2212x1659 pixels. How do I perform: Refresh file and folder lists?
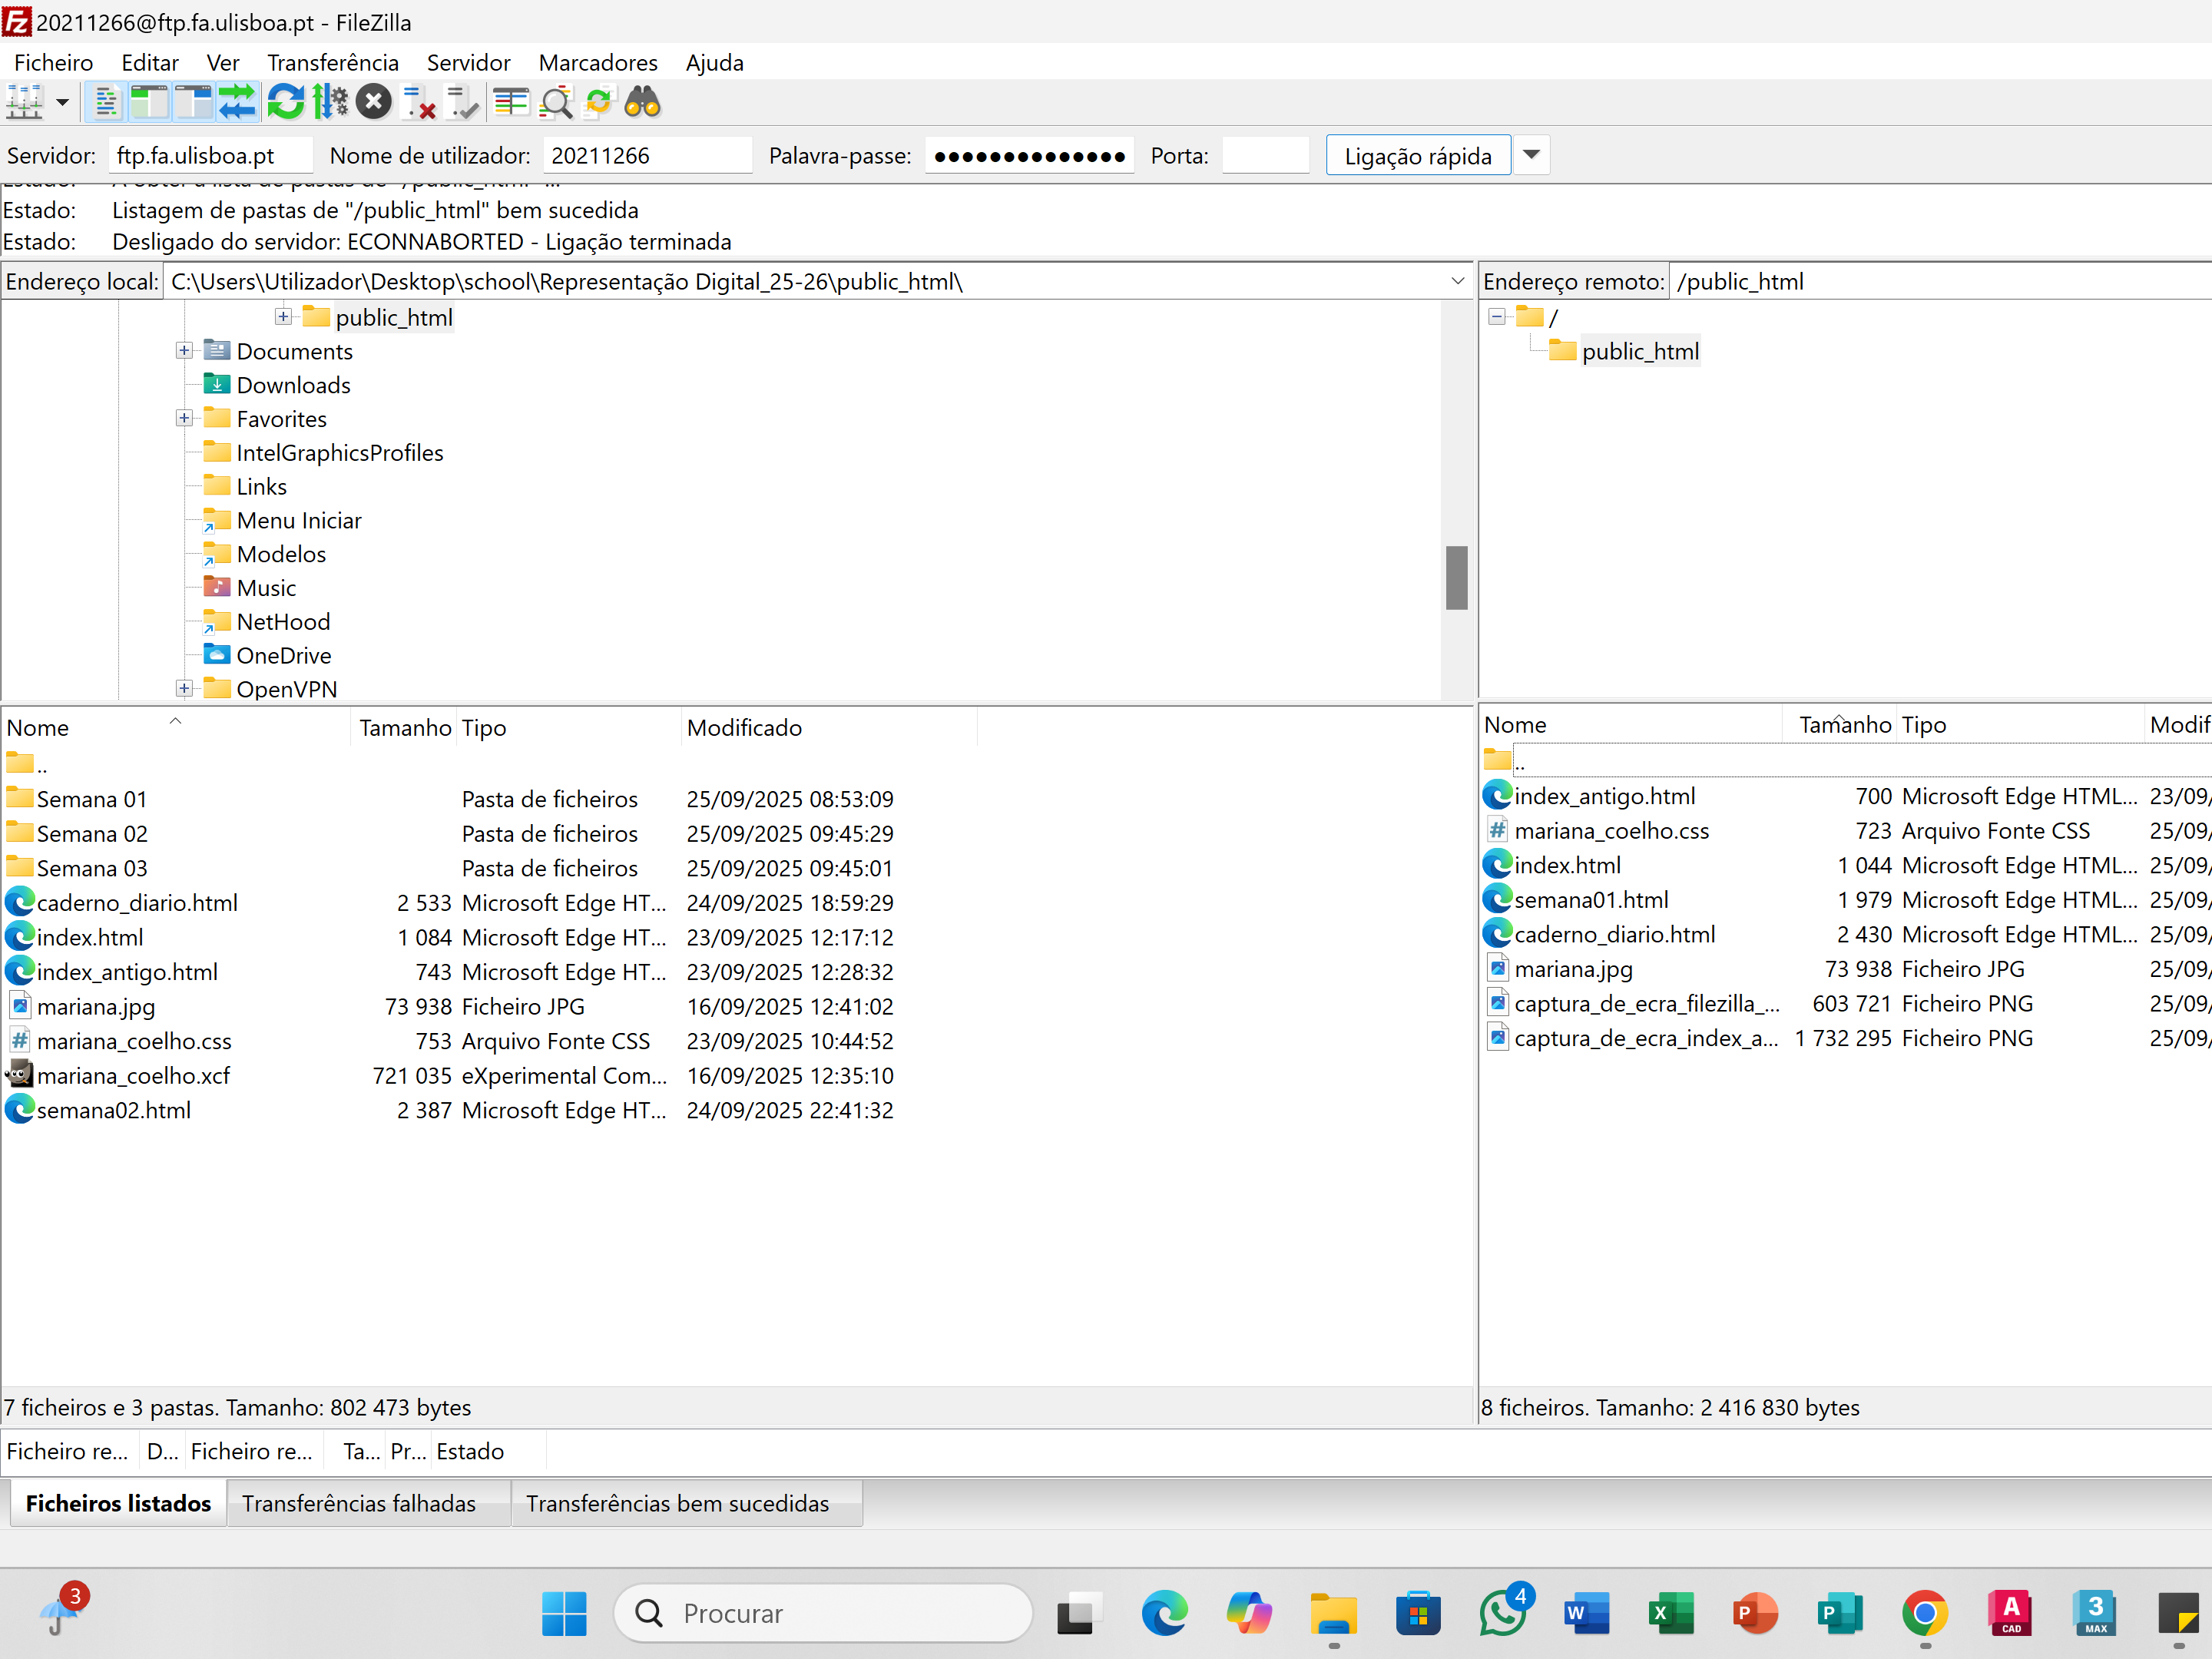point(286,102)
